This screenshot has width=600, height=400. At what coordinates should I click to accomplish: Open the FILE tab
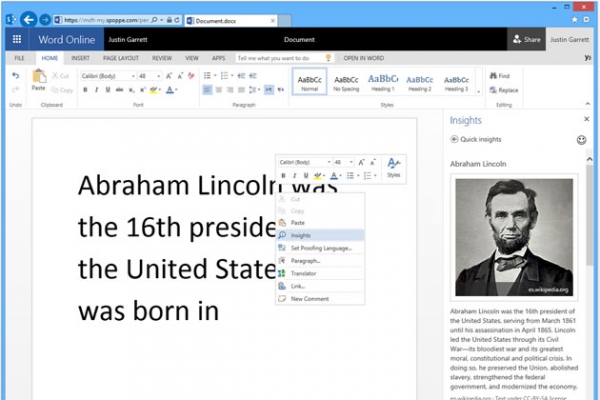[x=19, y=58]
